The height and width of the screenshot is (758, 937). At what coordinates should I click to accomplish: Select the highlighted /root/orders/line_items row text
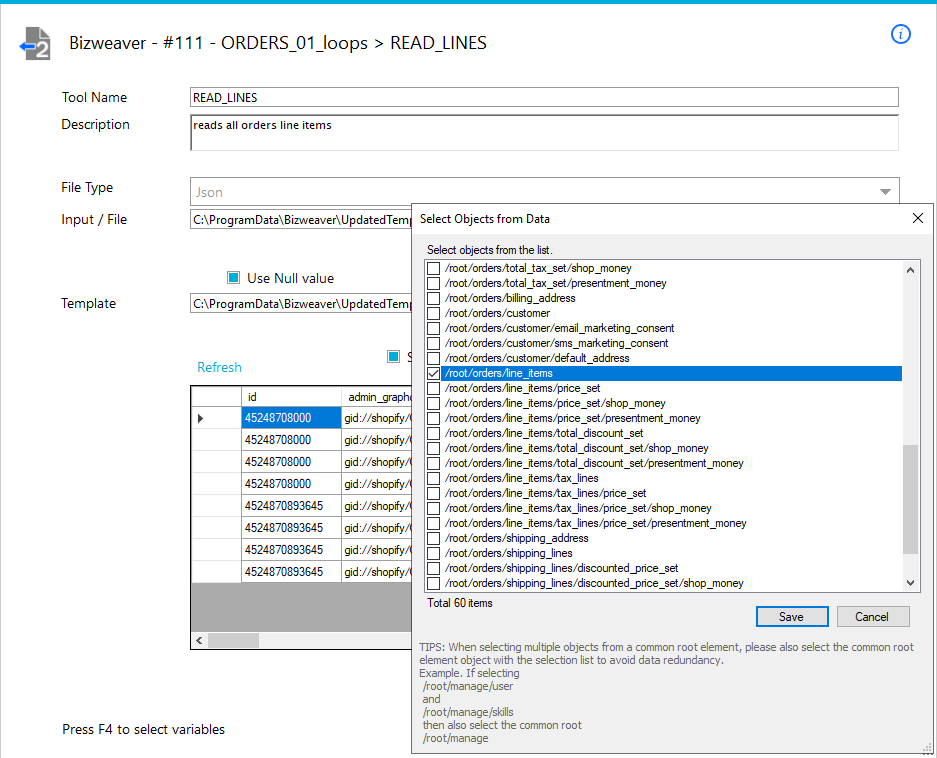pos(499,373)
